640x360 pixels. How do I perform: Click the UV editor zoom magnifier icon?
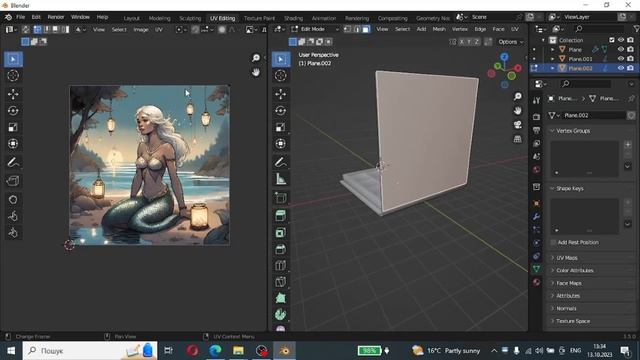256,58
